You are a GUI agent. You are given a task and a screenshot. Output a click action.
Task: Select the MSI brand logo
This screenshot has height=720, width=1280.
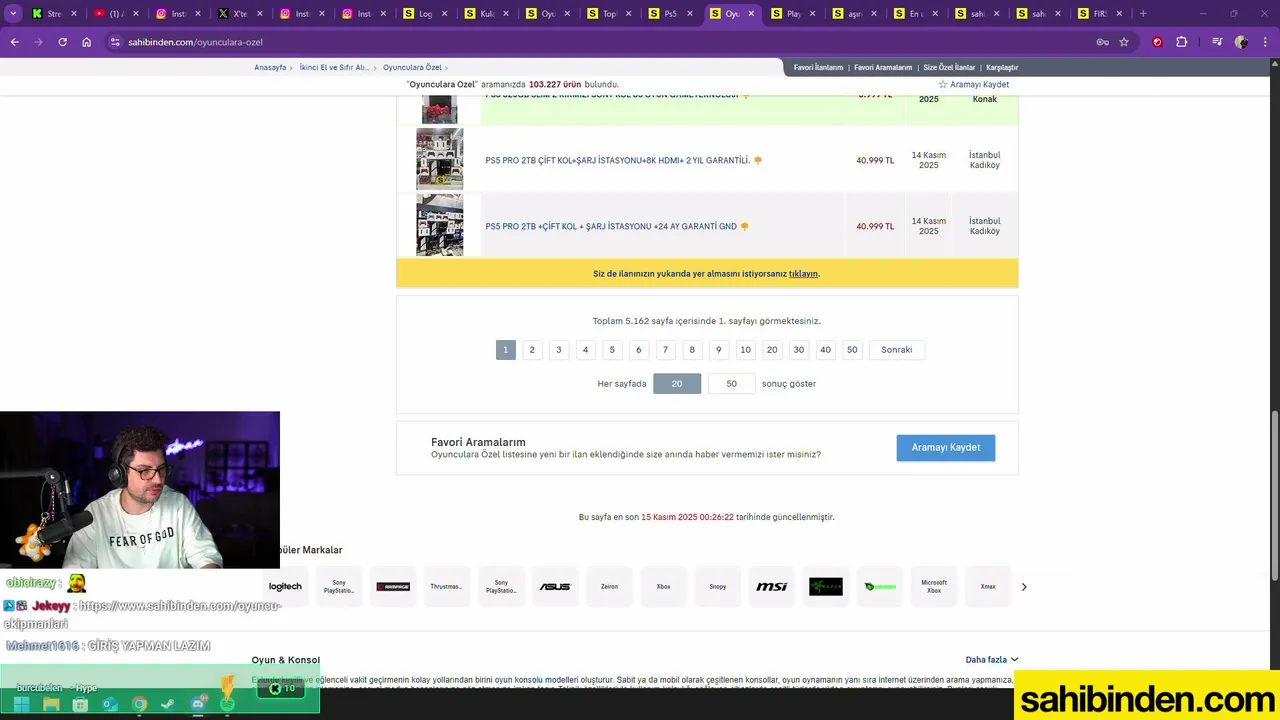pyautogui.click(x=772, y=587)
